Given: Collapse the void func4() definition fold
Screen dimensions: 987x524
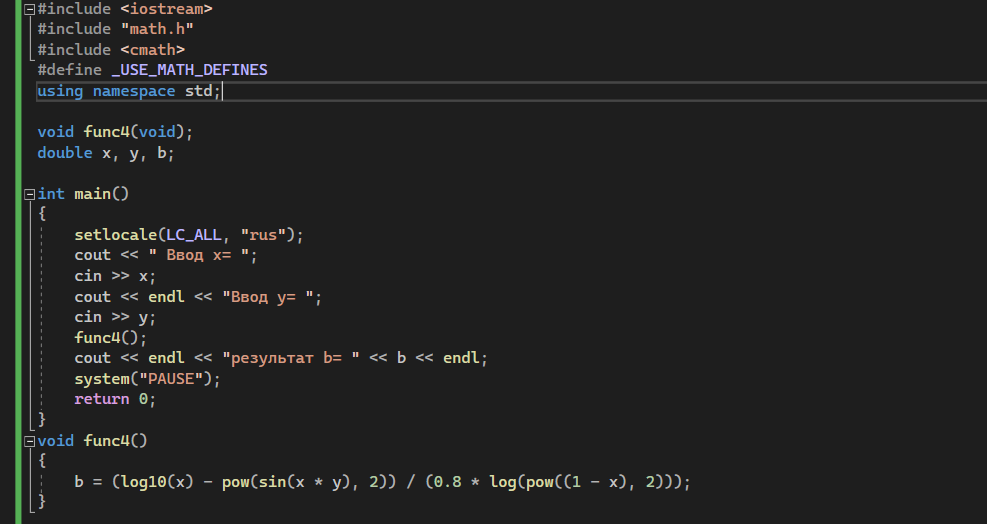Looking at the screenshot, I should pyautogui.click(x=29, y=441).
